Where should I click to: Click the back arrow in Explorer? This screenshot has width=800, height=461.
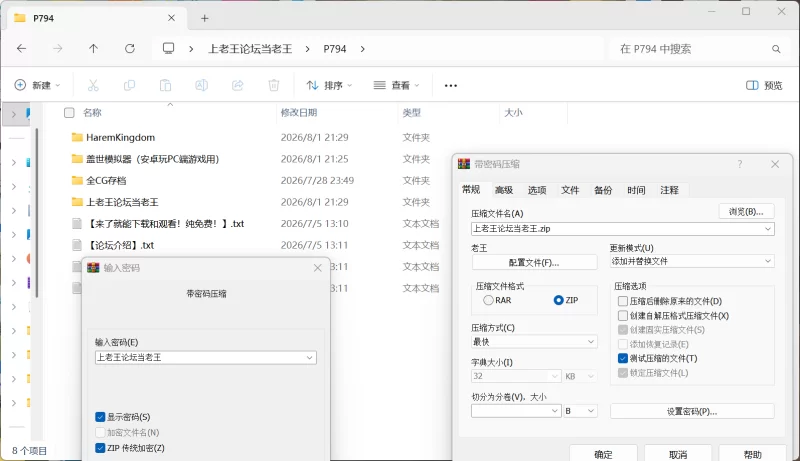click(x=21, y=48)
